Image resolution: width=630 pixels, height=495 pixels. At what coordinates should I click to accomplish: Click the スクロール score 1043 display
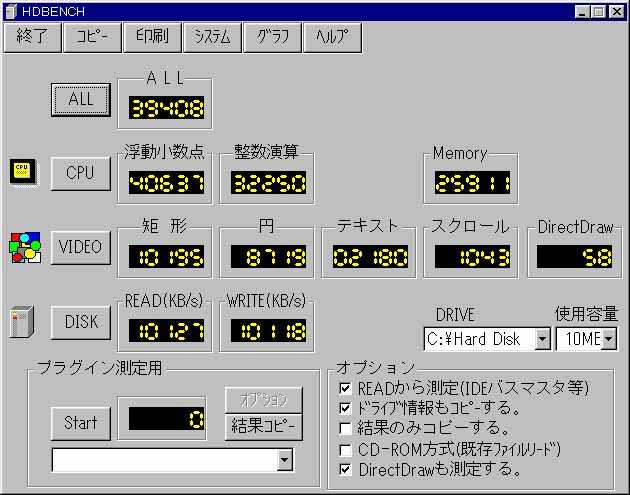point(472,256)
